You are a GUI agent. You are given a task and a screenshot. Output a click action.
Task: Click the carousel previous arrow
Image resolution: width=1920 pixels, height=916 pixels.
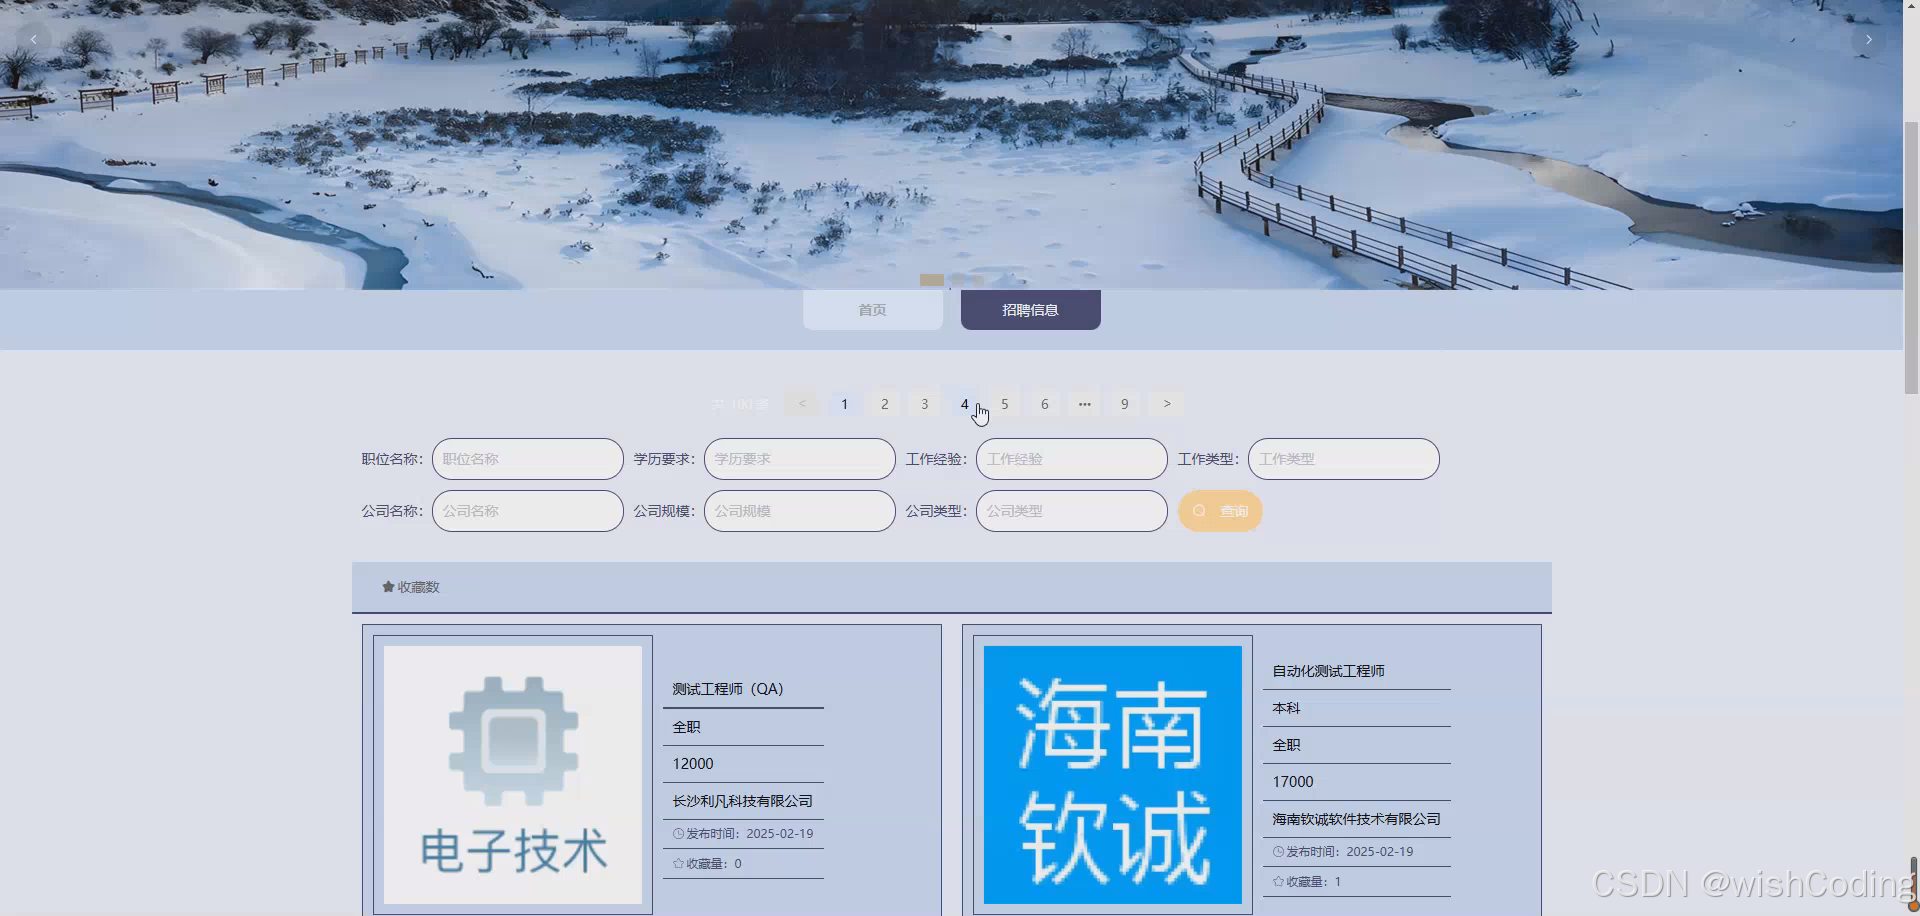pos(33,39)
